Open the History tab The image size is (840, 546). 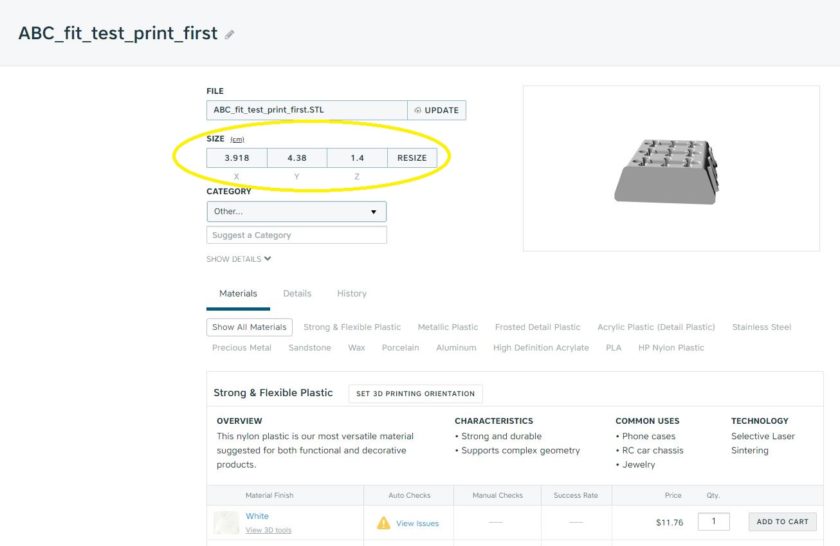(351, 294)
